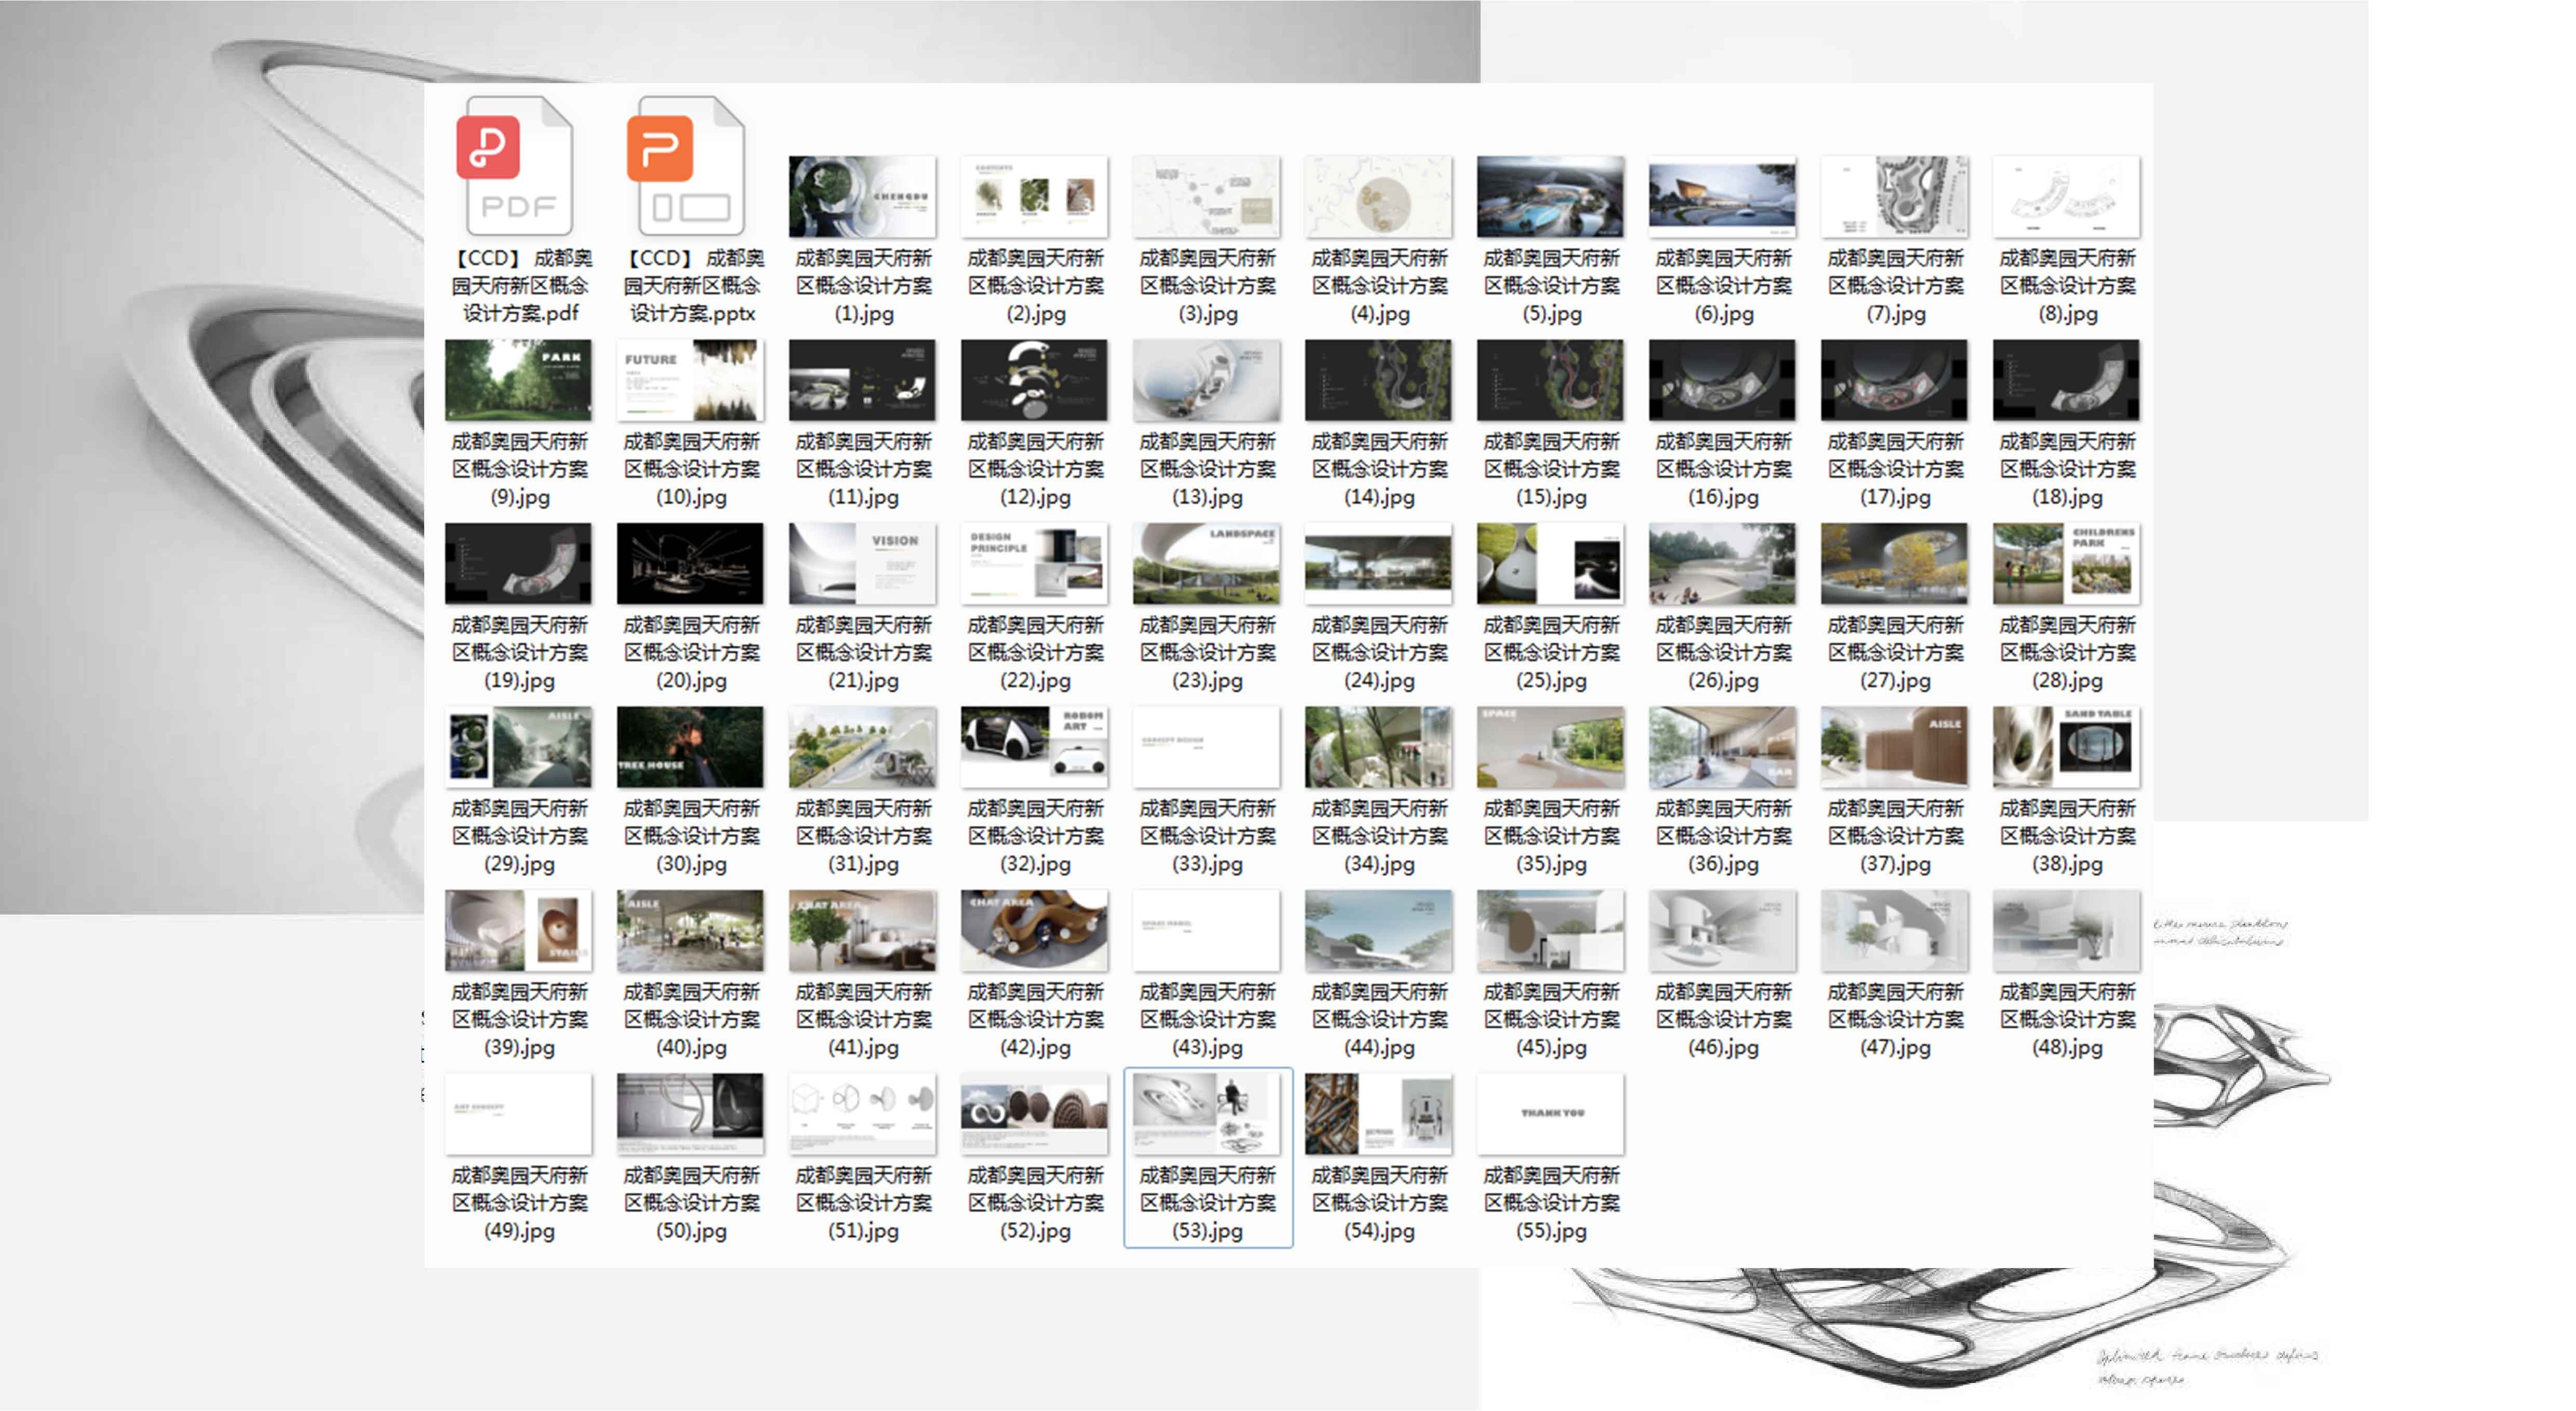
Task: Select the TREE HOUSE thumbnail (30).jpg
Action: coord(690,747)
